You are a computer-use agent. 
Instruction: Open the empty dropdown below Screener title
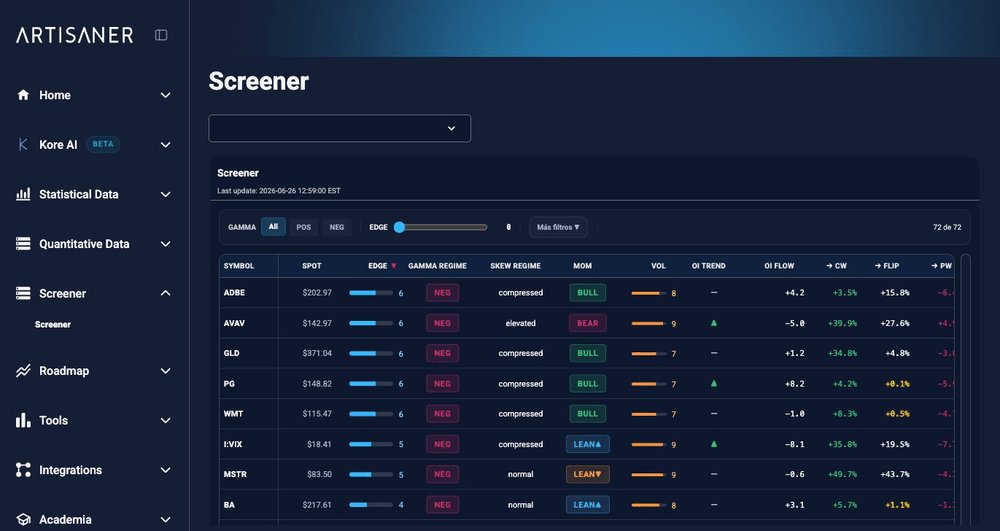339,128
